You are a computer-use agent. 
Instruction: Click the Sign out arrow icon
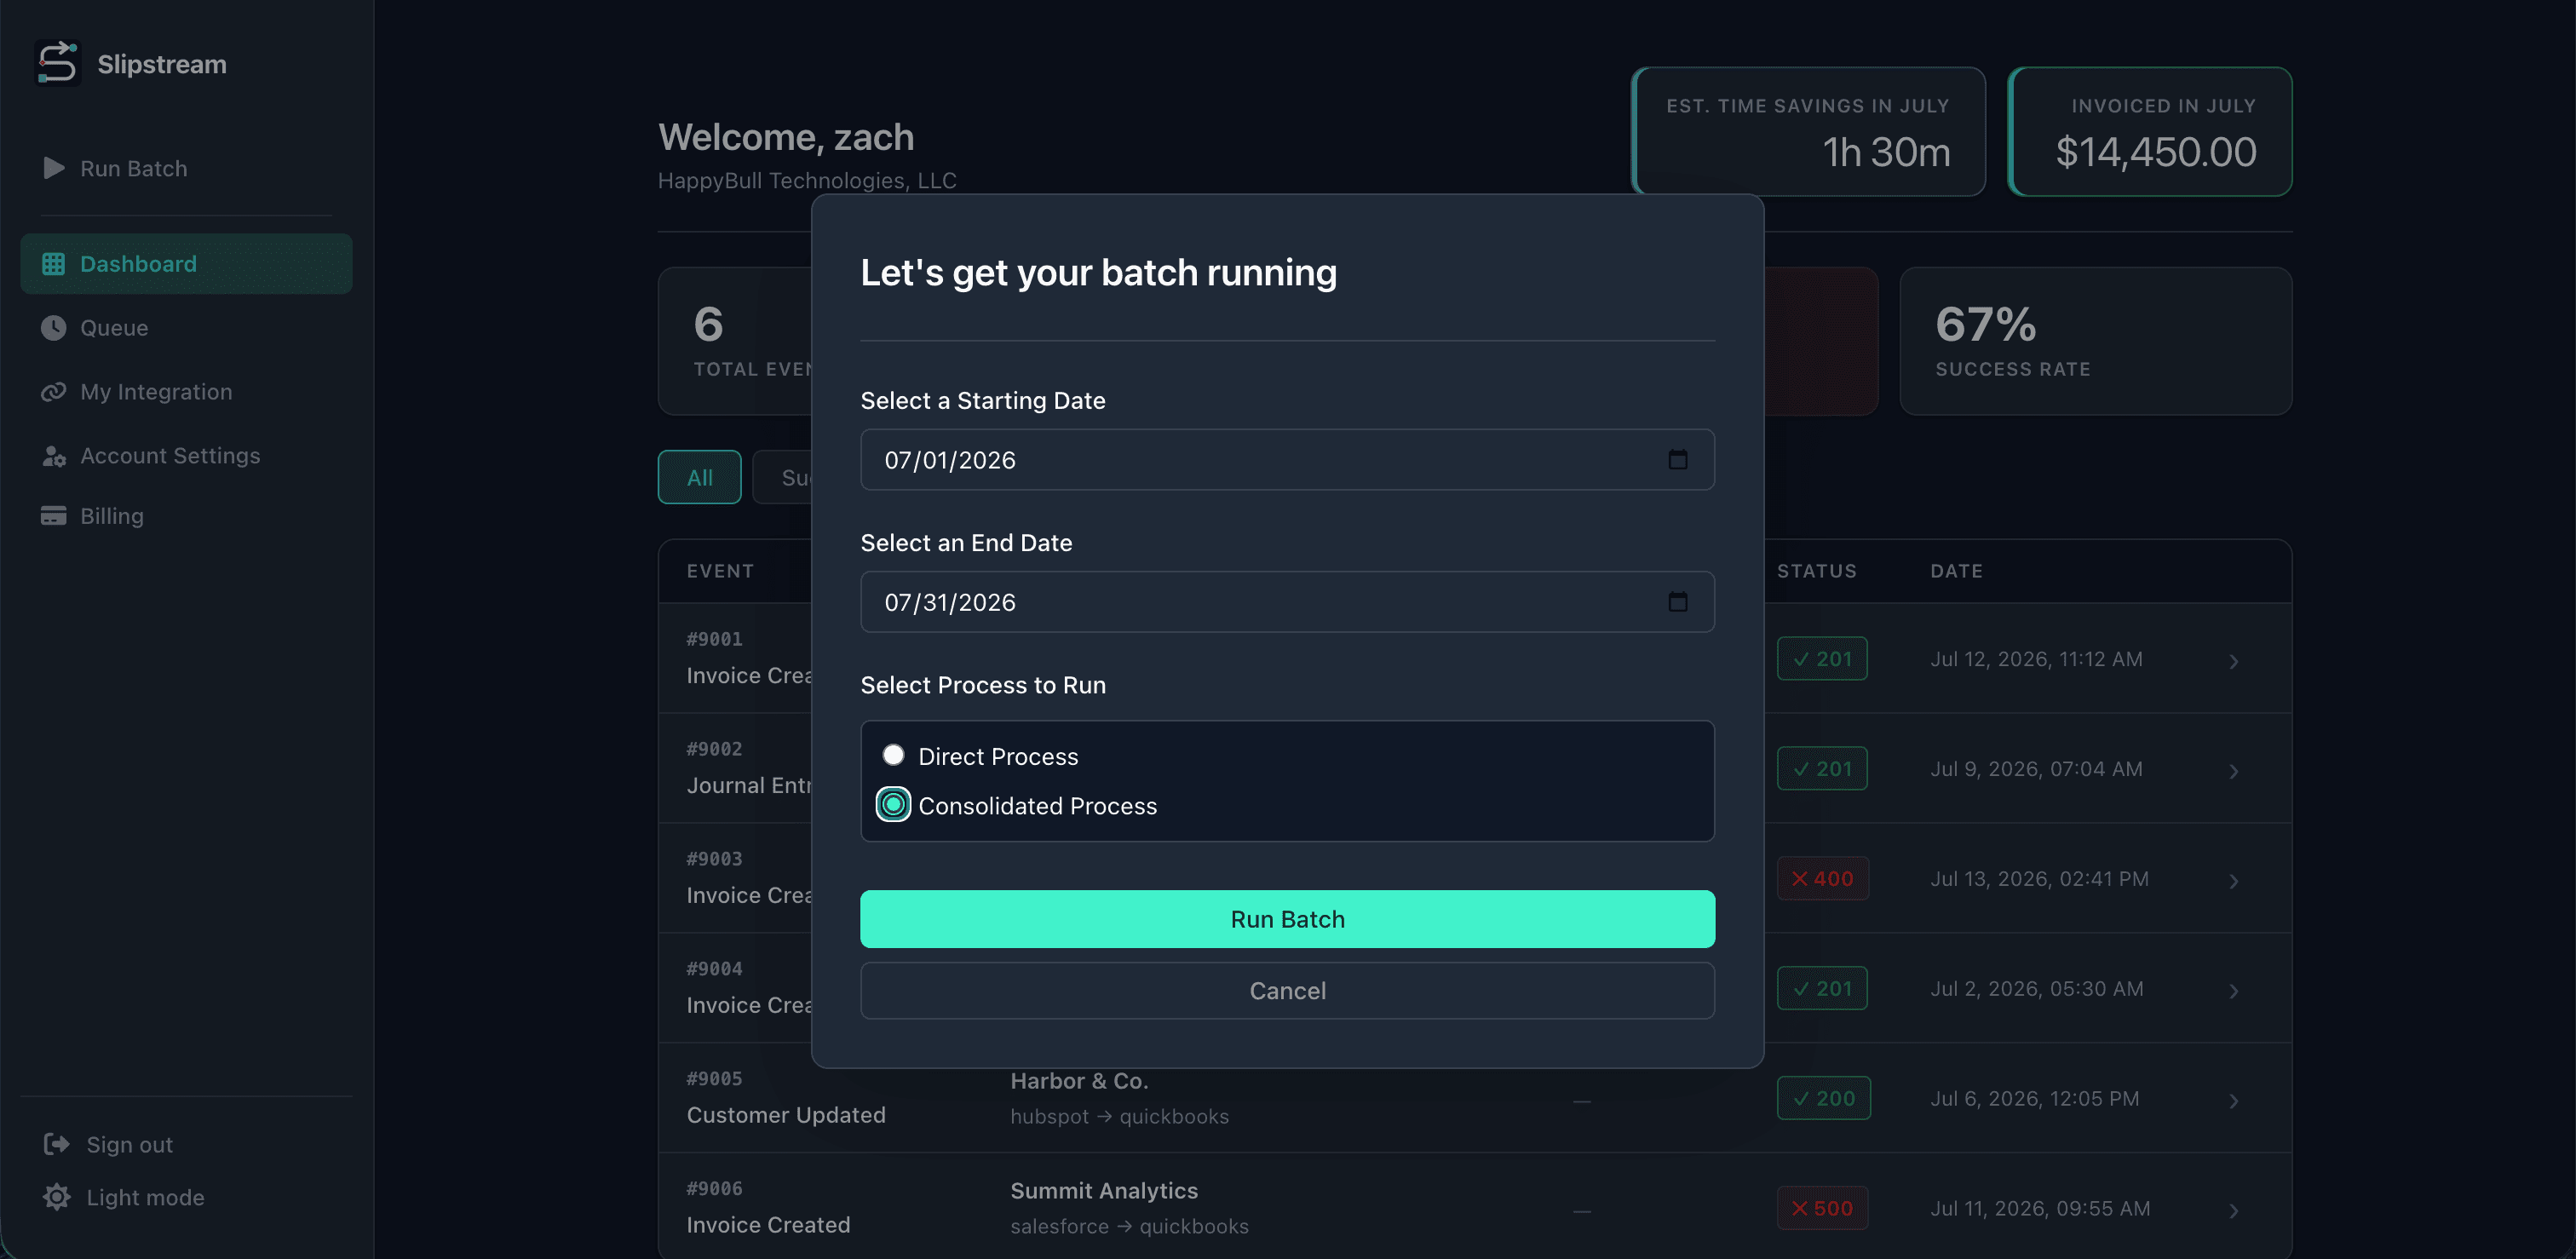coord(56,1144)
